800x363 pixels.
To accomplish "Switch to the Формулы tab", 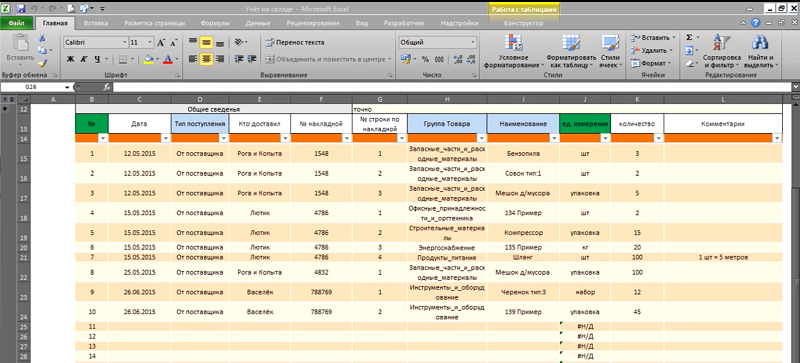I will click(215, 23).
